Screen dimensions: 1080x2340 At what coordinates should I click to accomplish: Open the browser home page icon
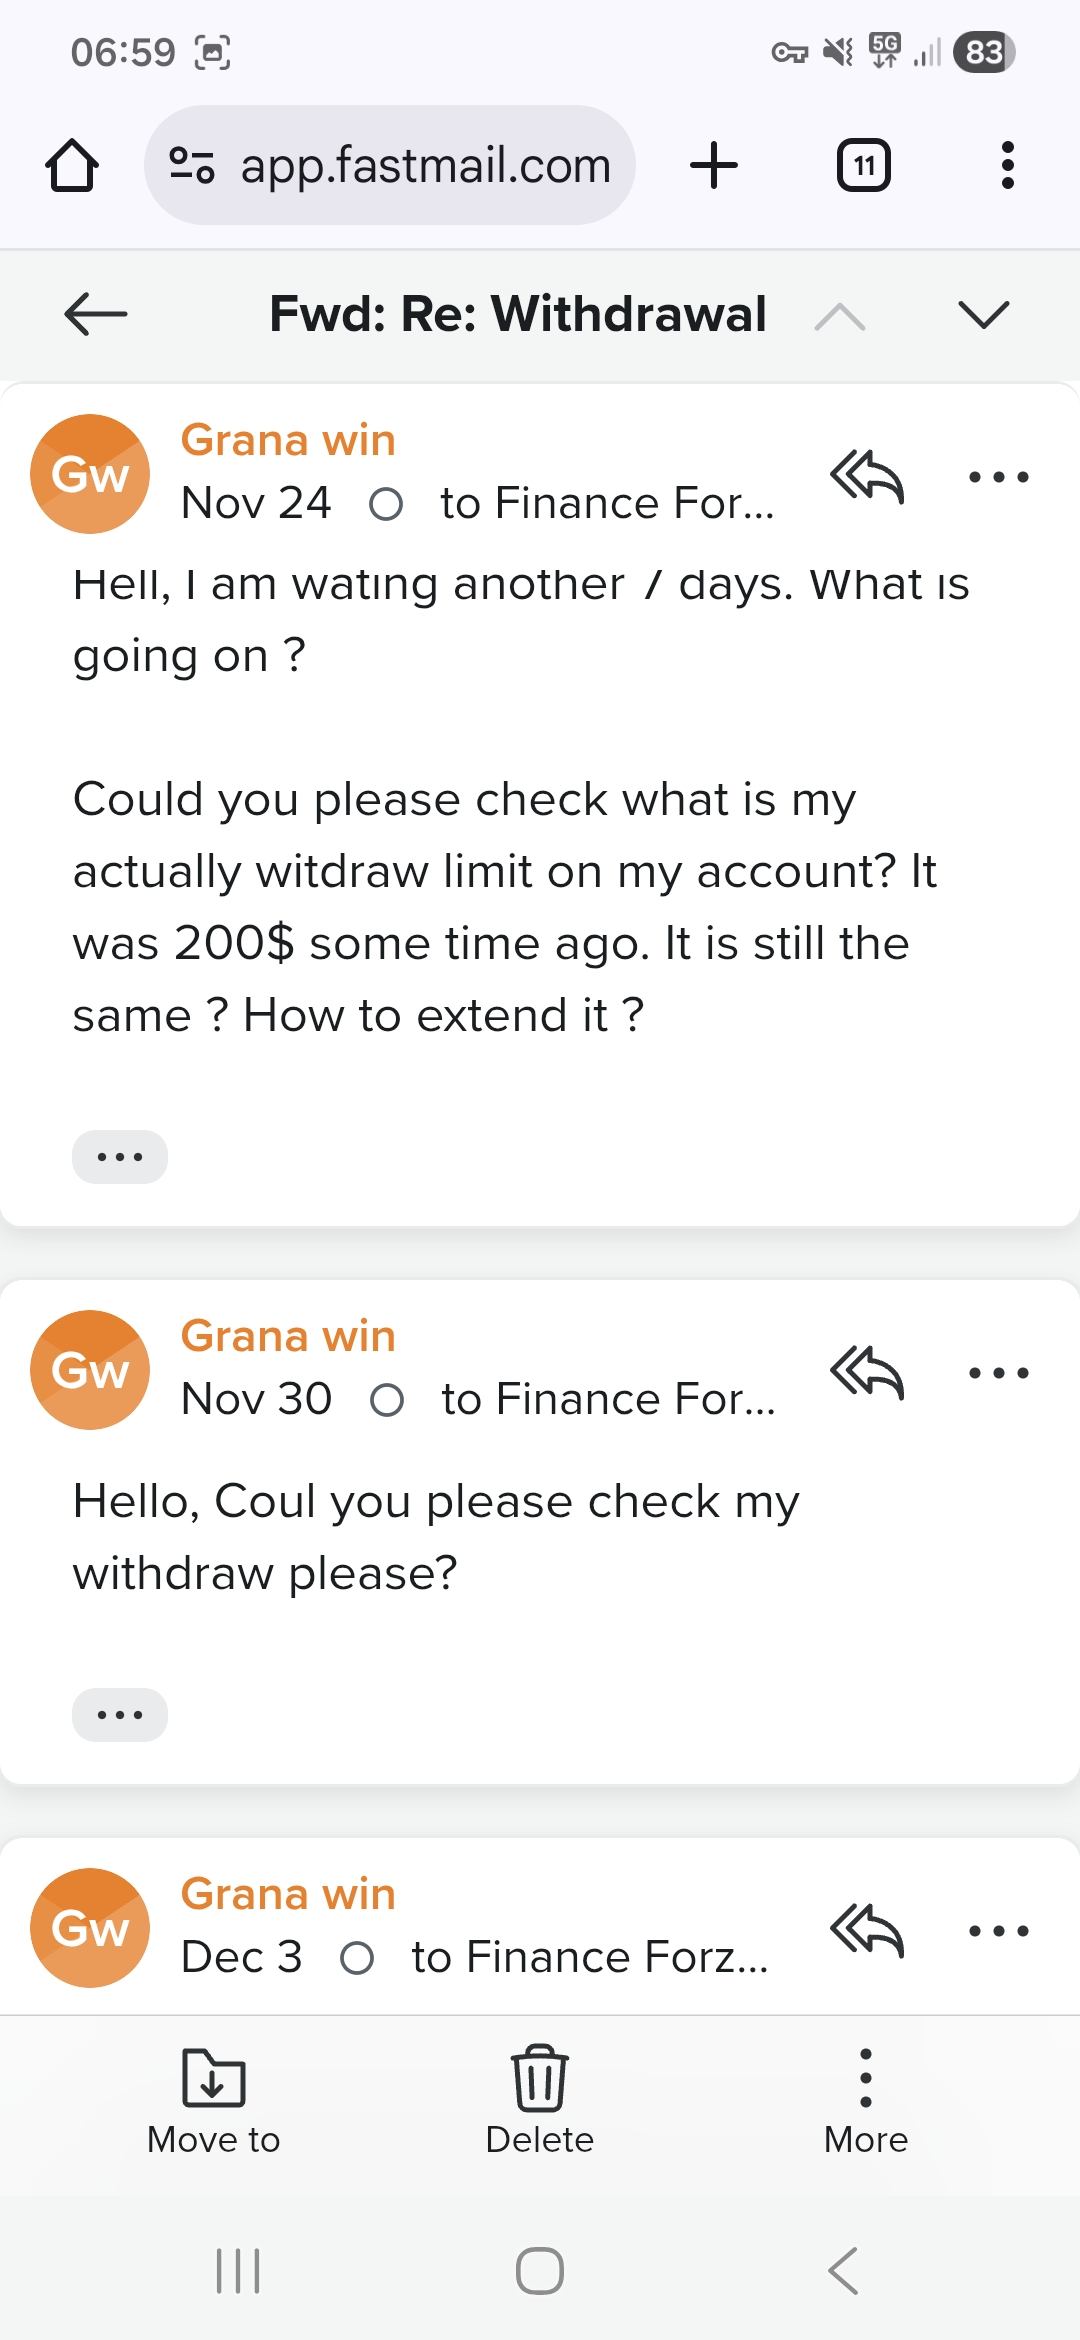click(72, 165)
